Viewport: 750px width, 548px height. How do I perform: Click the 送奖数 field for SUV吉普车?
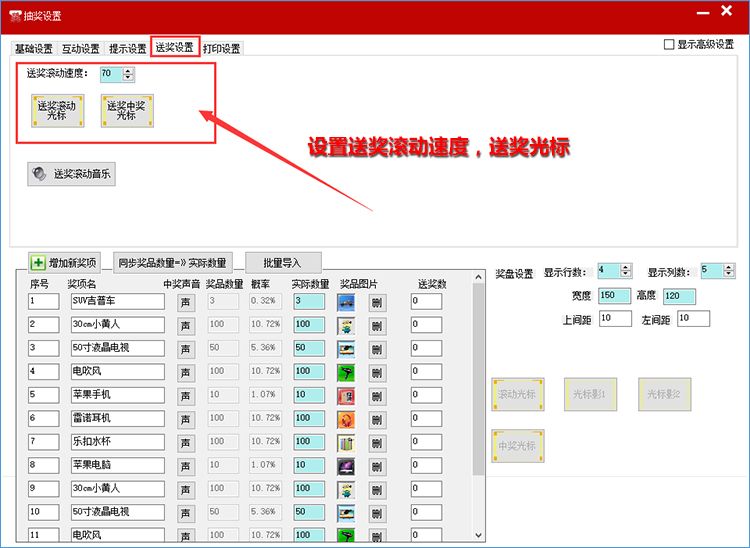click(426, 301)
